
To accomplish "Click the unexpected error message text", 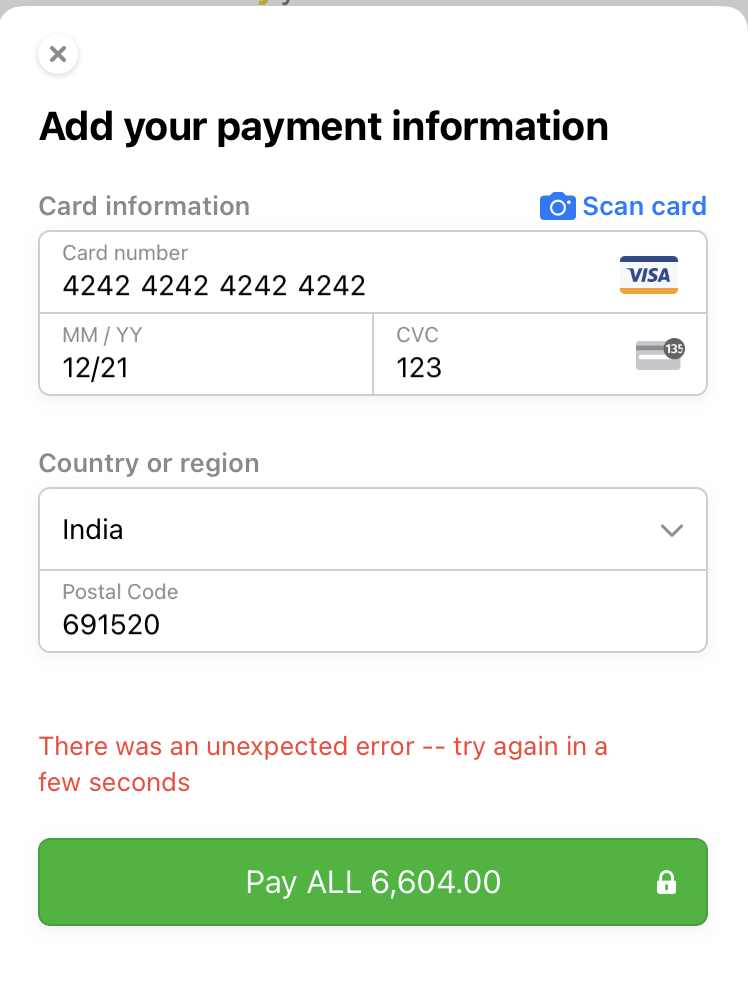I will (323, 763).
